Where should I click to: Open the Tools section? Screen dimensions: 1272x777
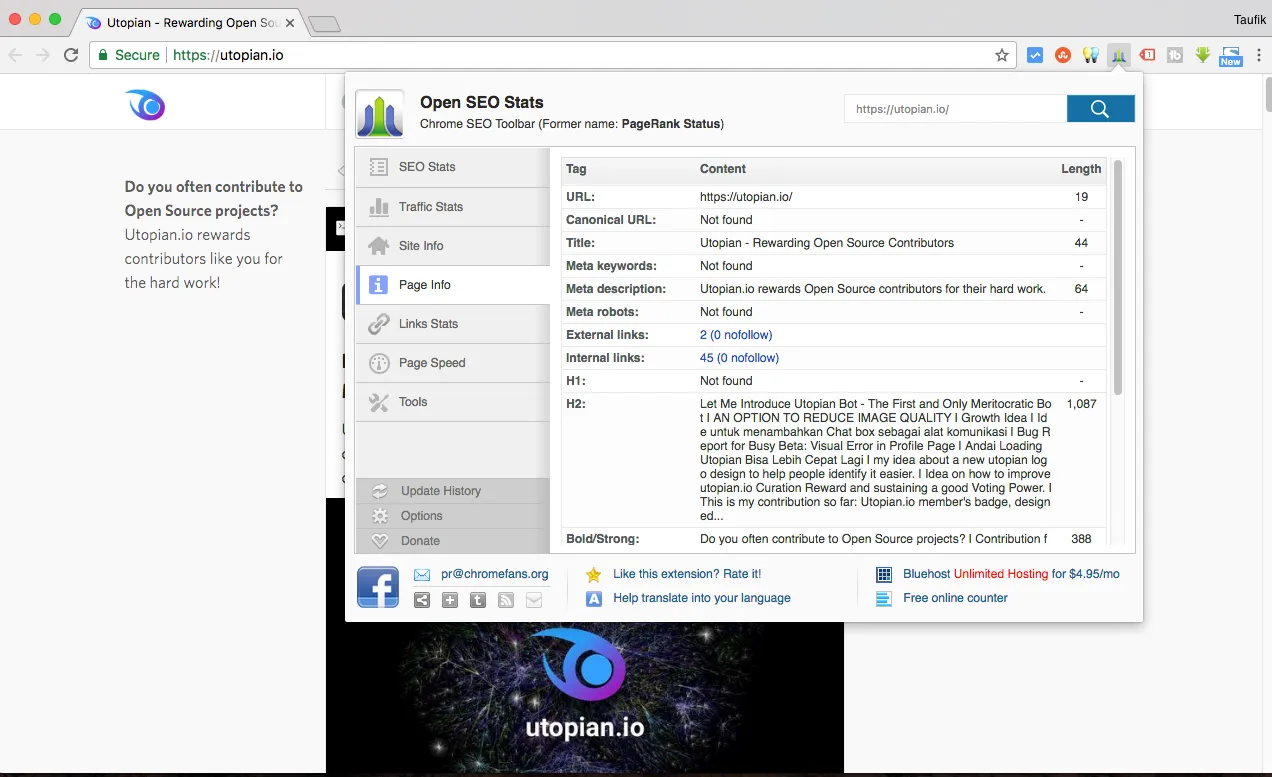coord(453,402)
